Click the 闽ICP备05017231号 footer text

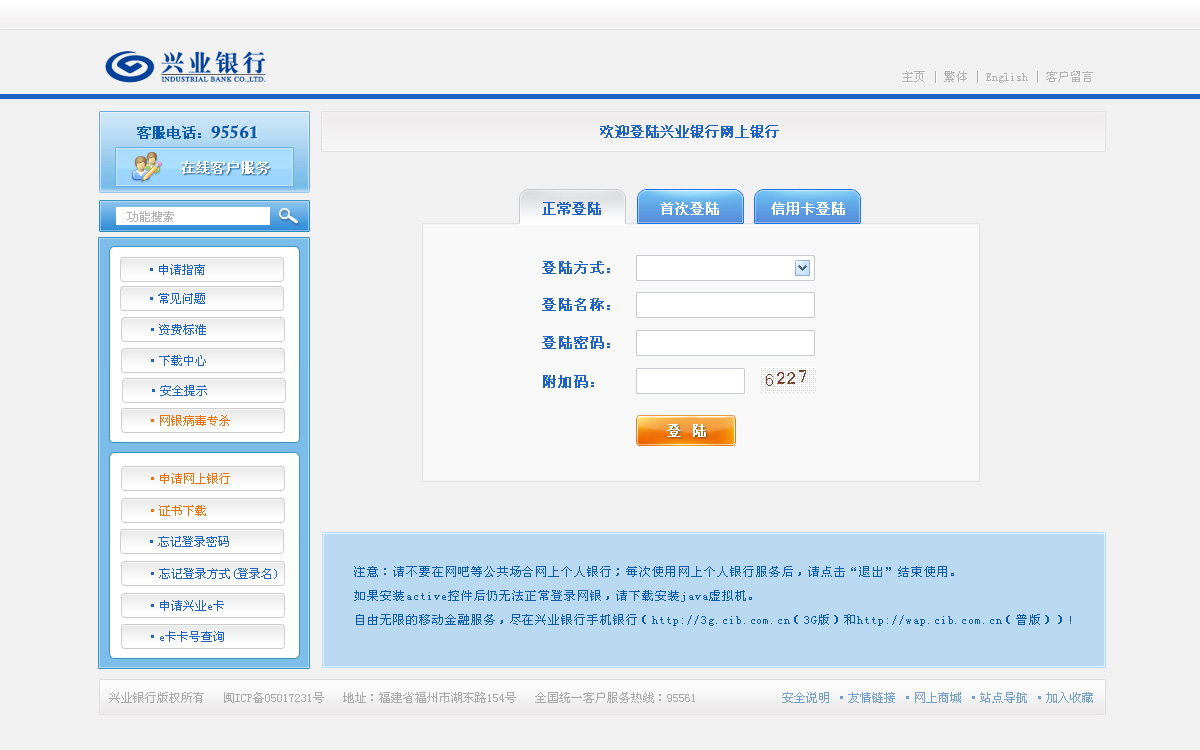click(273, 698)
